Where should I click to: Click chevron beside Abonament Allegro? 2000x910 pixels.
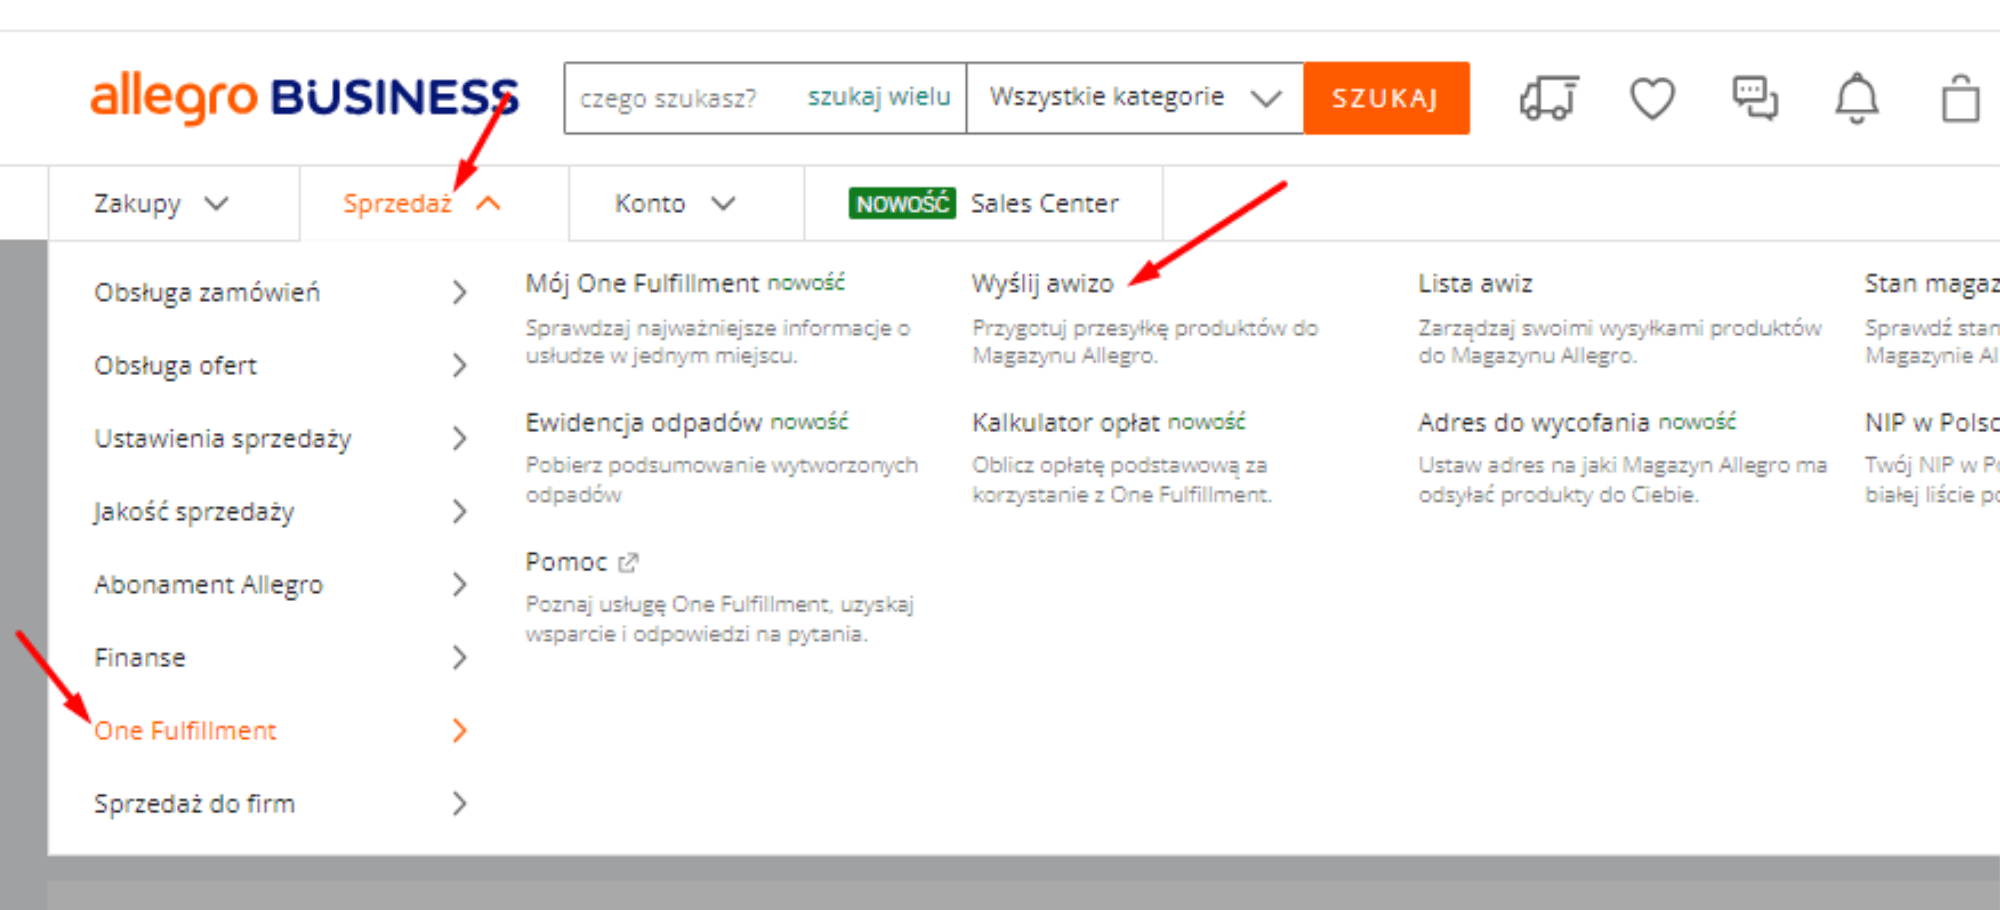(x=459, y=584)
